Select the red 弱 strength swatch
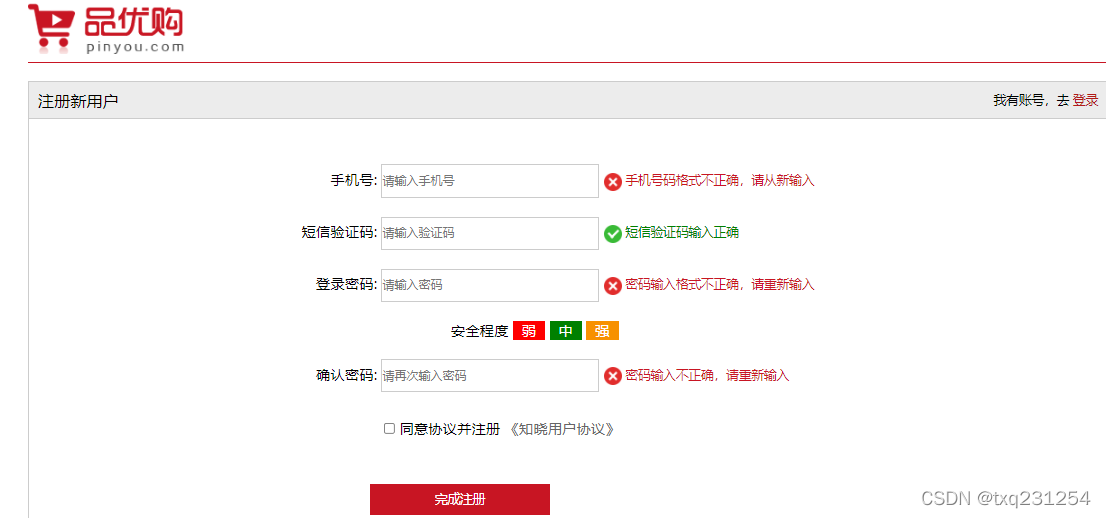The width and height of the screenshot is (1106, 518). 529,331
